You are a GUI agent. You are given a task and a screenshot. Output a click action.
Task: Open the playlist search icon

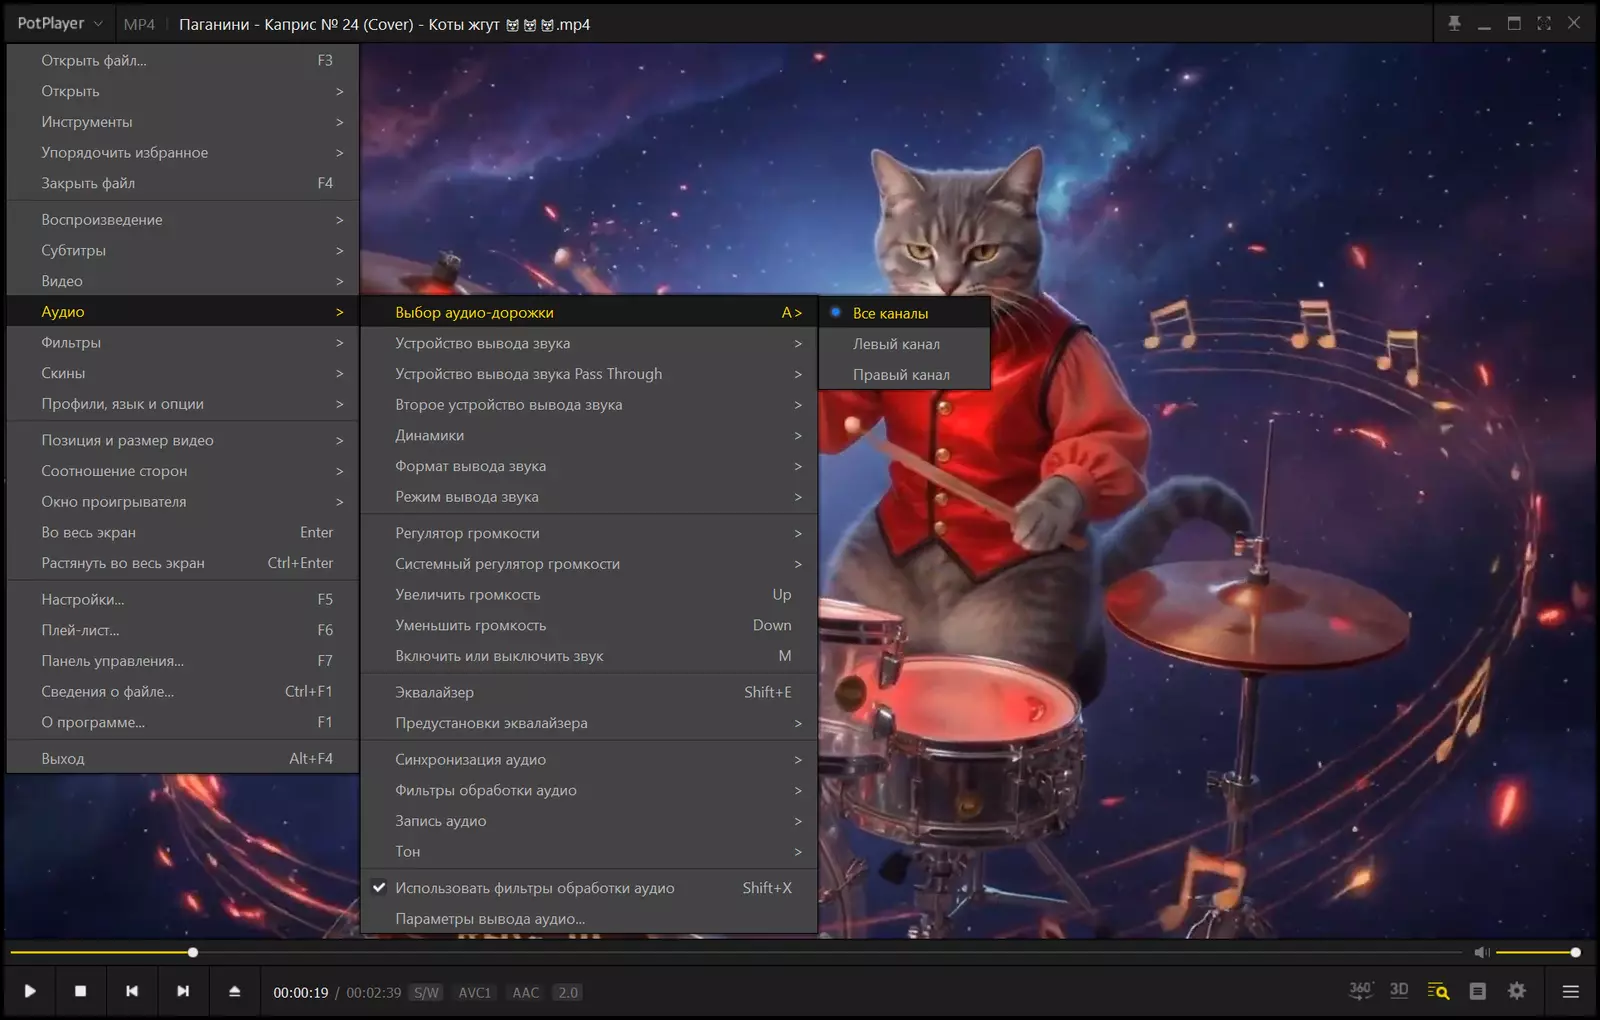pos(1438,991)
